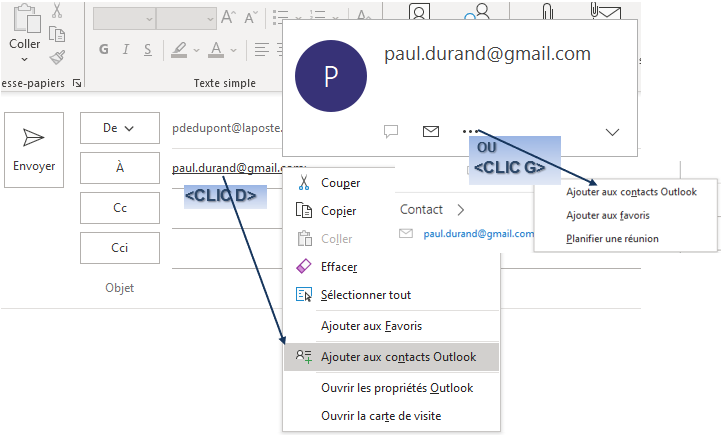
Task: Click envelope icon beside contact email link
Action: tap(406, 234)
